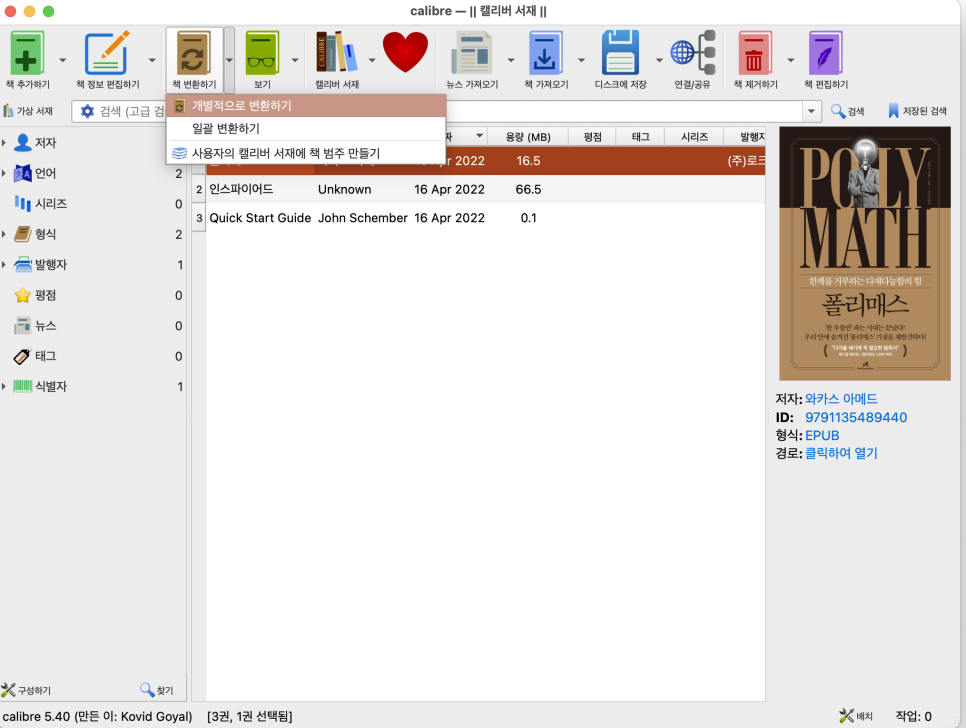Open the search history dropdown arrow
This screenshot has height=728, width=966.
[811, 111]
